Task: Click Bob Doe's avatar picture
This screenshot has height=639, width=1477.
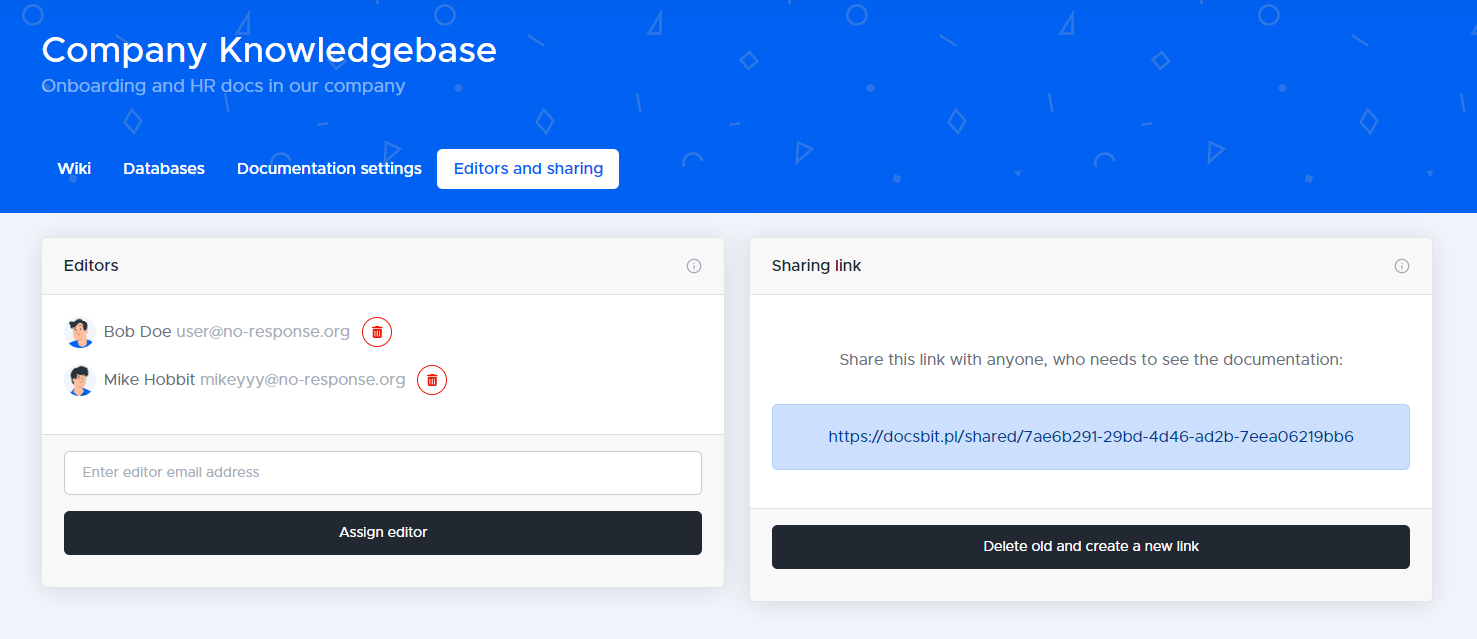Action: [80, 332]
